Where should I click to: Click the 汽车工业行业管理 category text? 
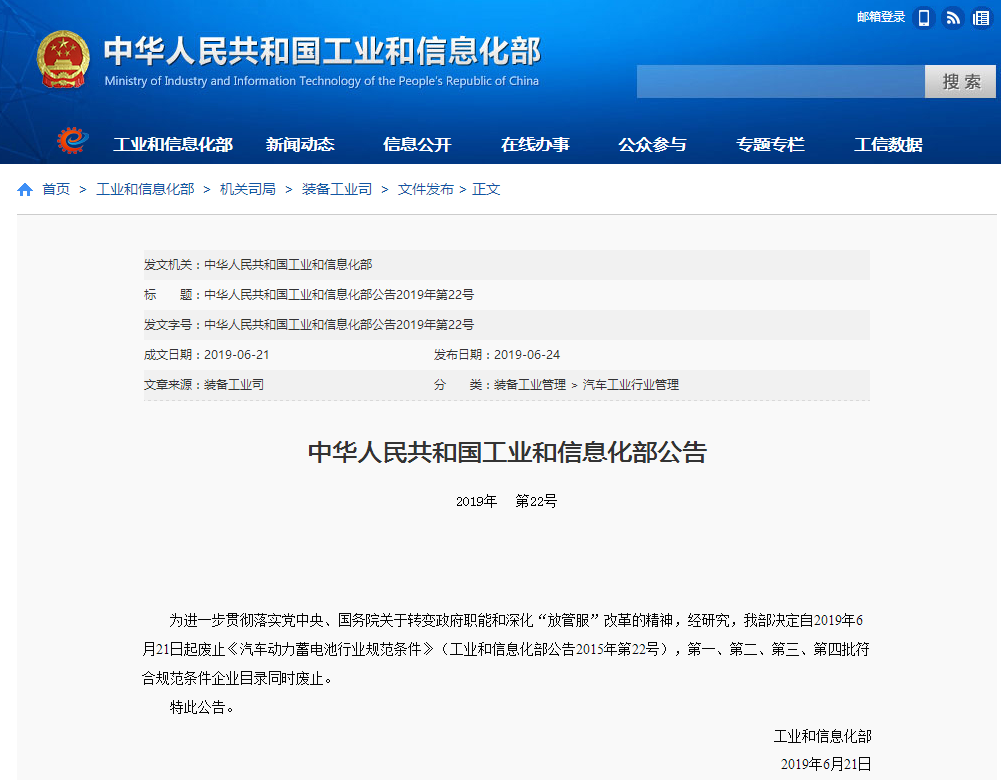click(x=631, y=385)
